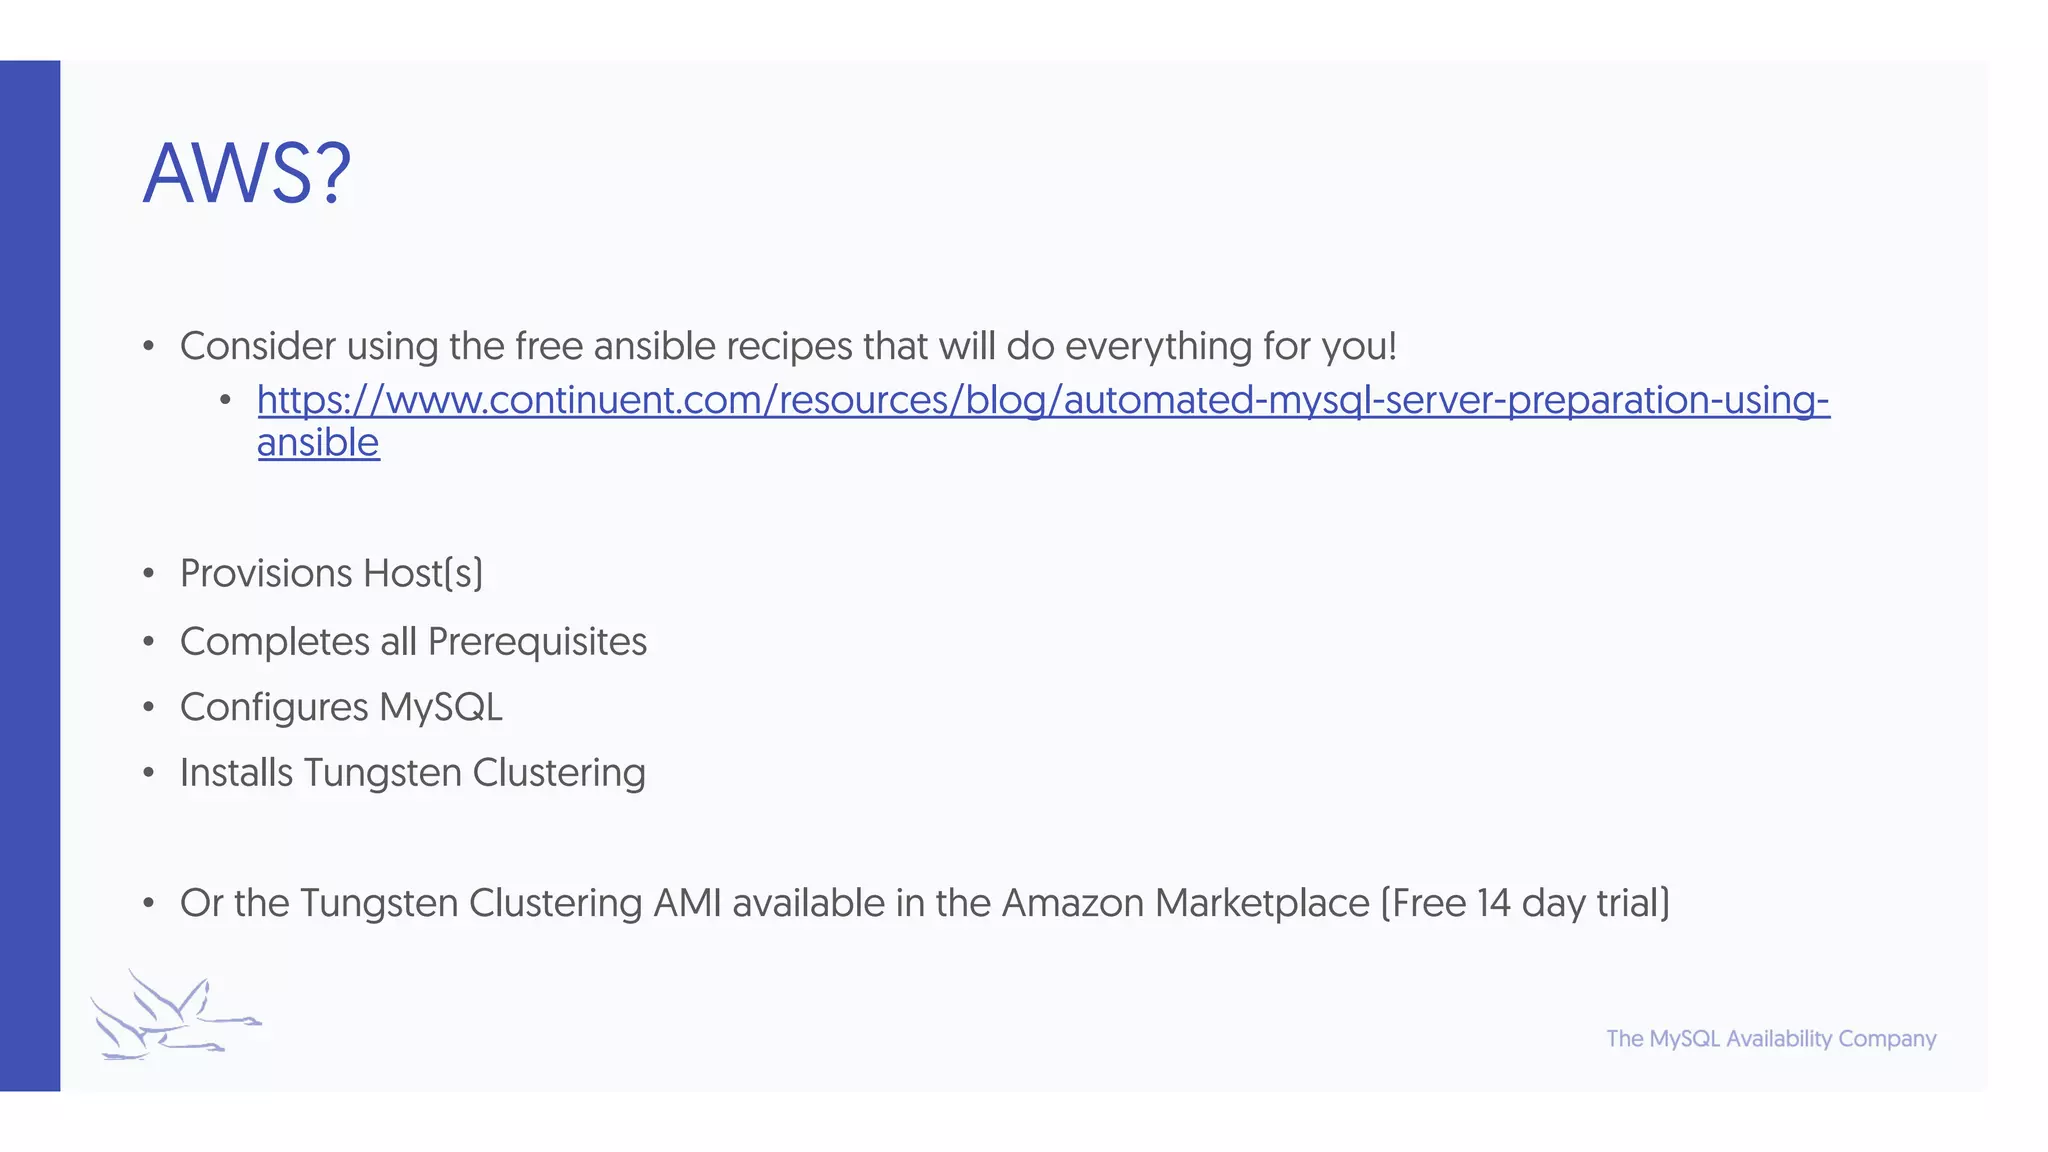Click the bullet dot before 'Or the Tungsten Clustering AMI'
2048x1152 pixels.
tap(148, 903)
